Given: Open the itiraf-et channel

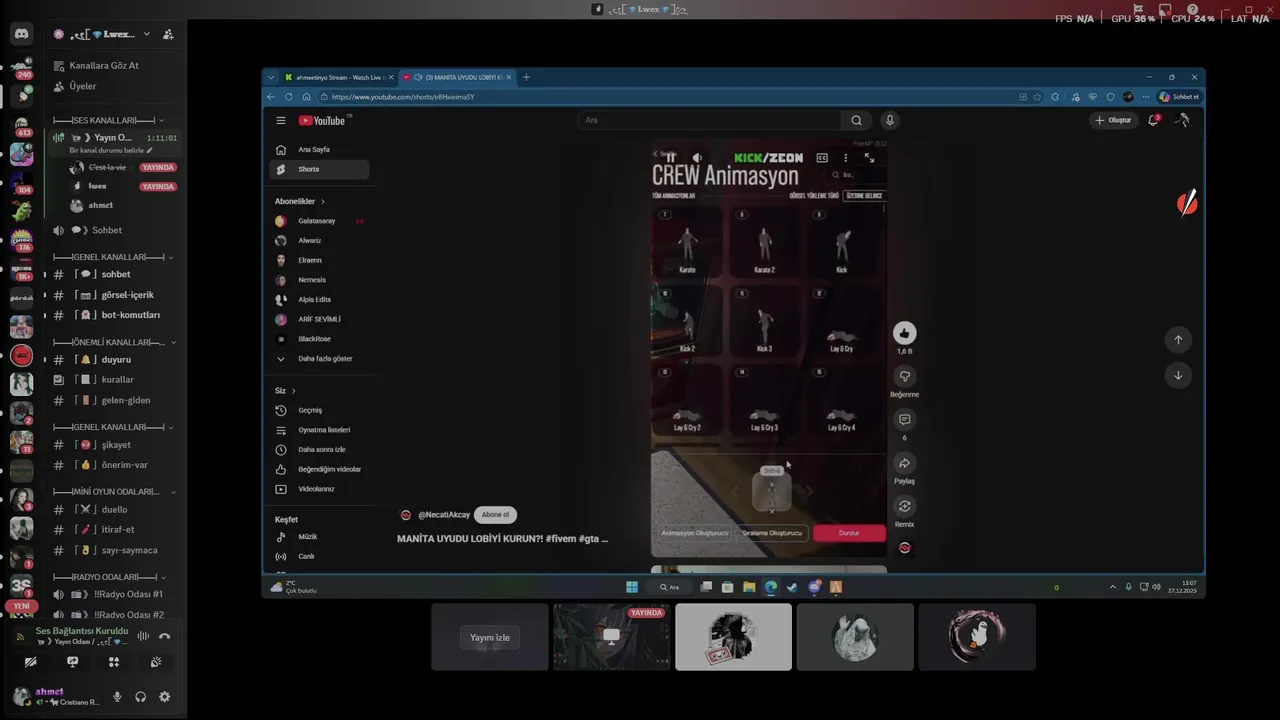Looking at the screenshot, I should 115,529.
